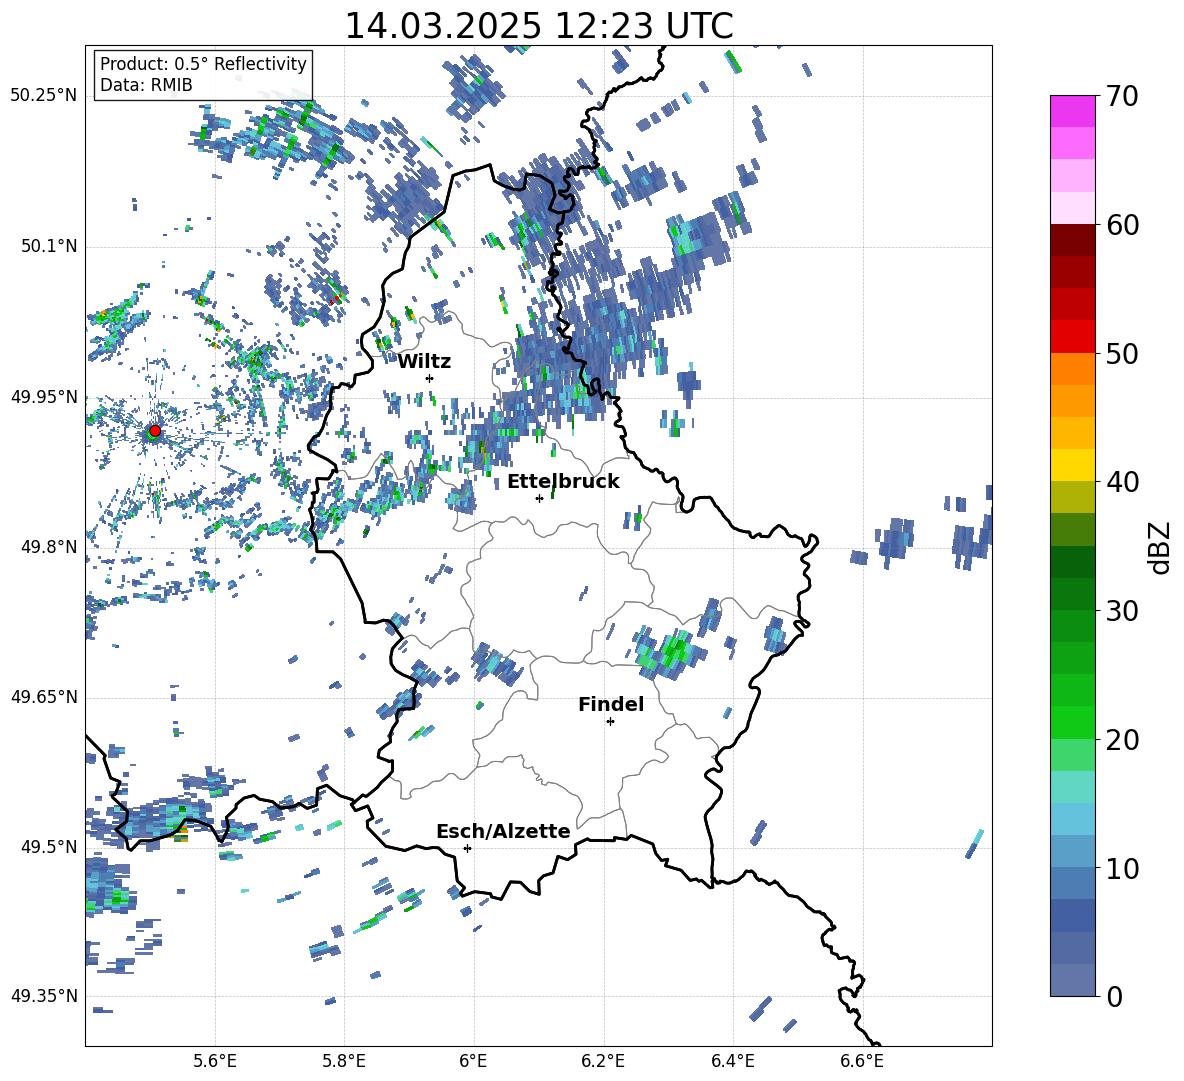The width and height of the screenshot is (1184, 1081).
Task: Click the 5.8°E longitude label
Action: (344, 1062)
